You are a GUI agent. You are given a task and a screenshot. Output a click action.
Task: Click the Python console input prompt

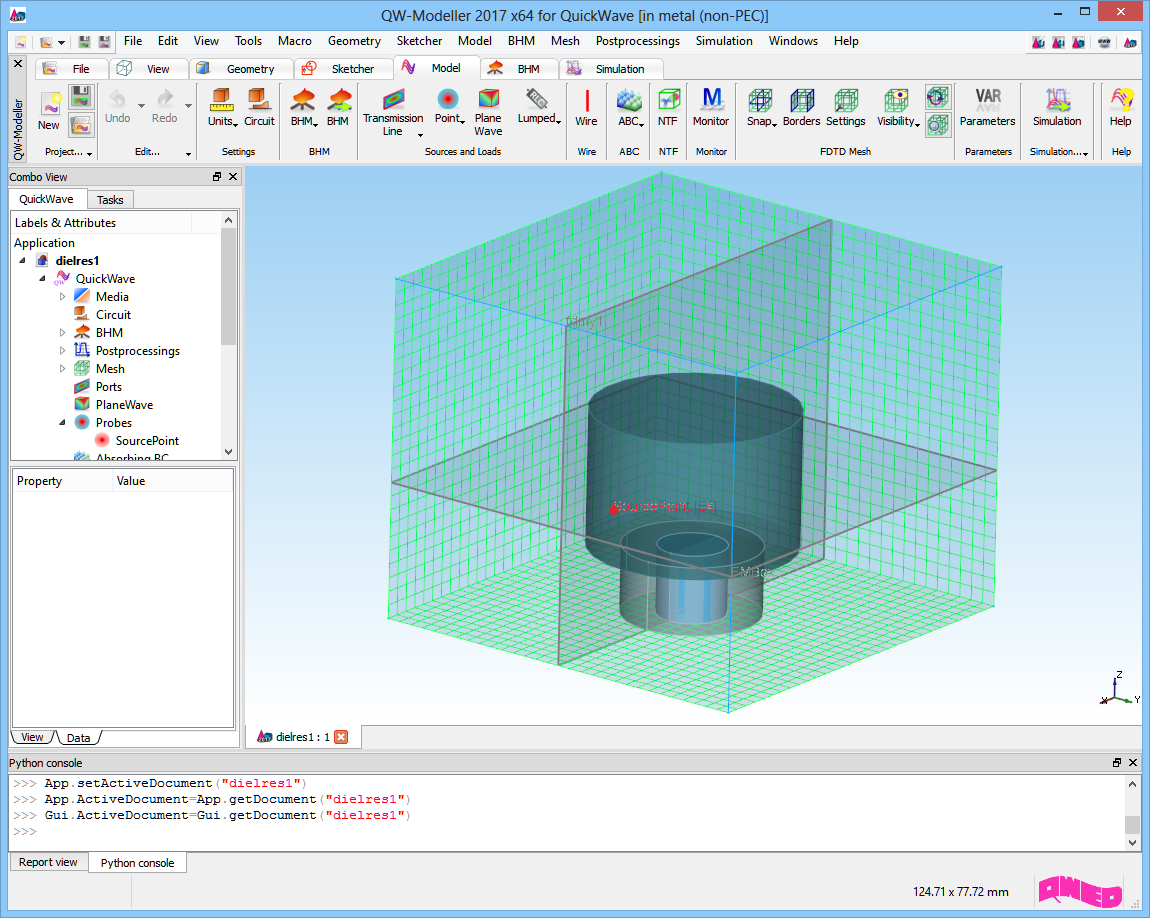point(25,831)
